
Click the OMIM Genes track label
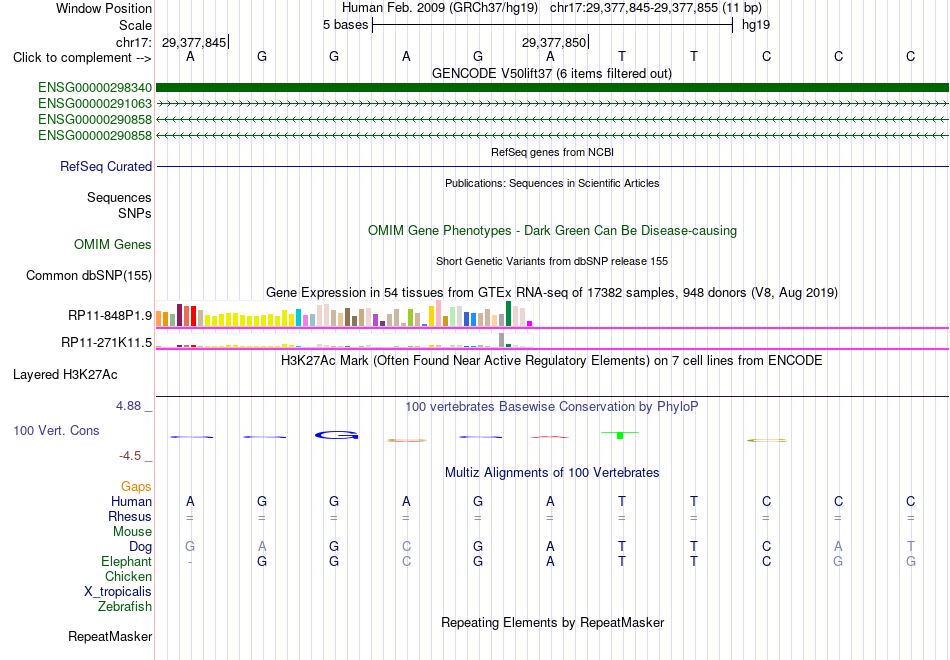pos(113,245)
